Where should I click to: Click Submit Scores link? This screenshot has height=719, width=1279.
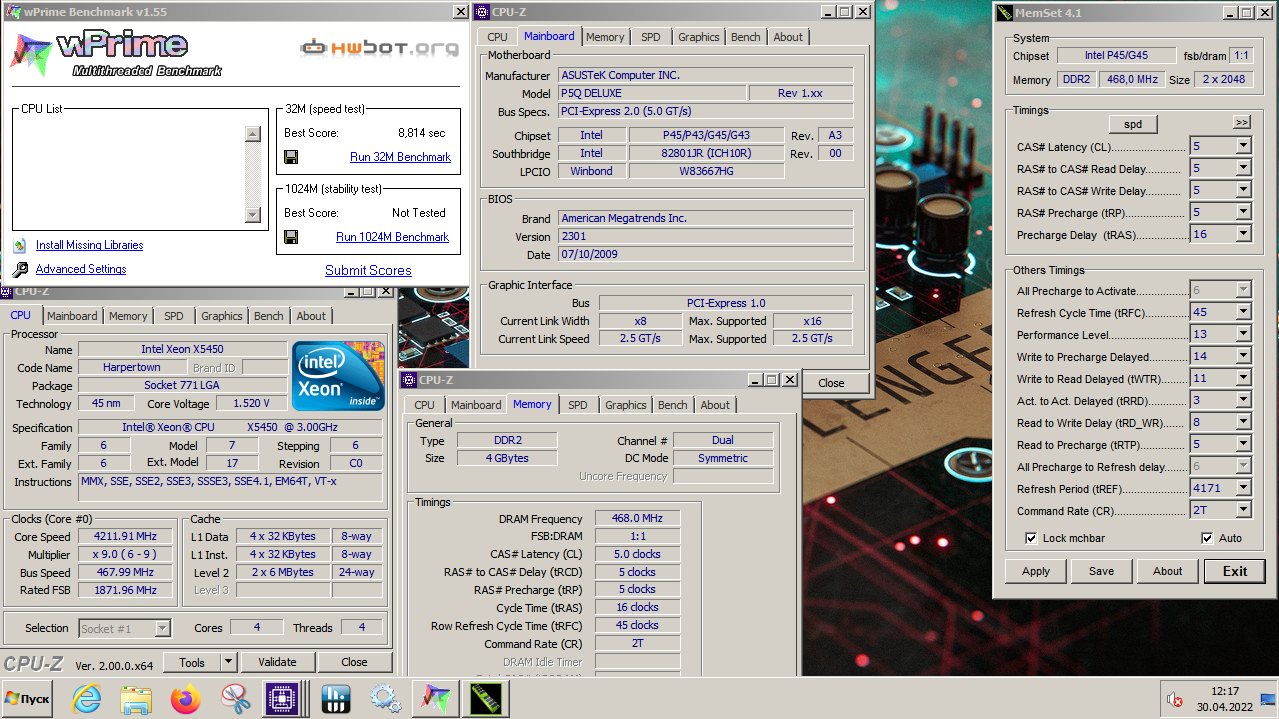click(368, 270)
